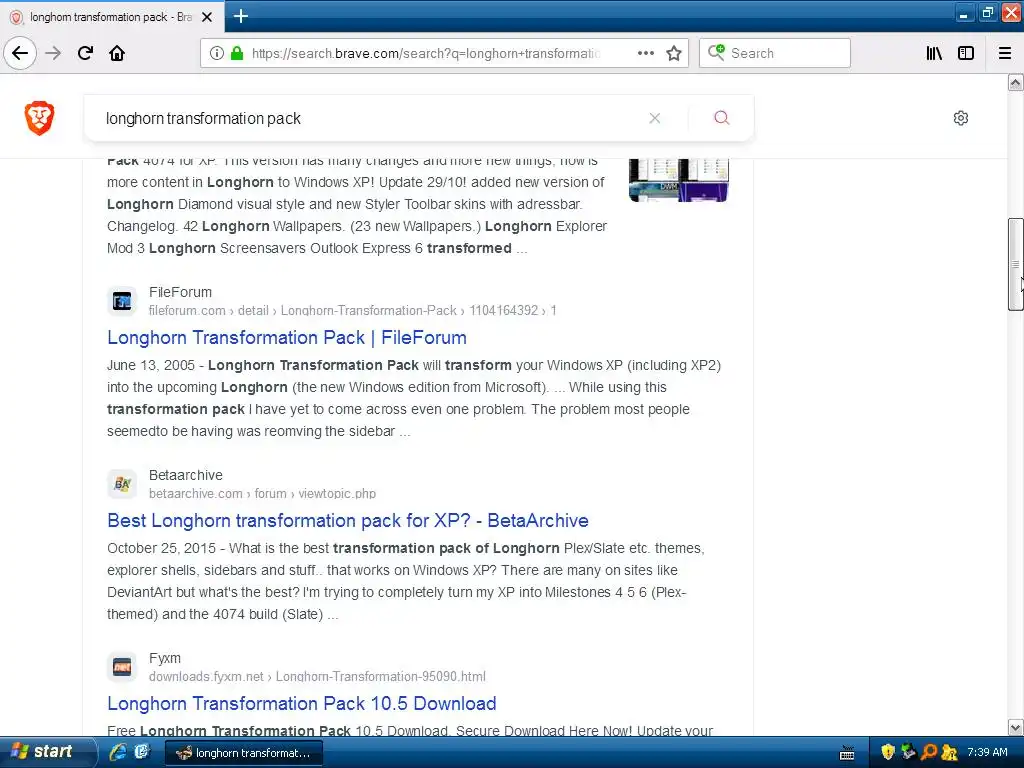Close the longhorn transformation pack tab
Viewport: 1024px width, 768px height.
(x=207, y=17)
